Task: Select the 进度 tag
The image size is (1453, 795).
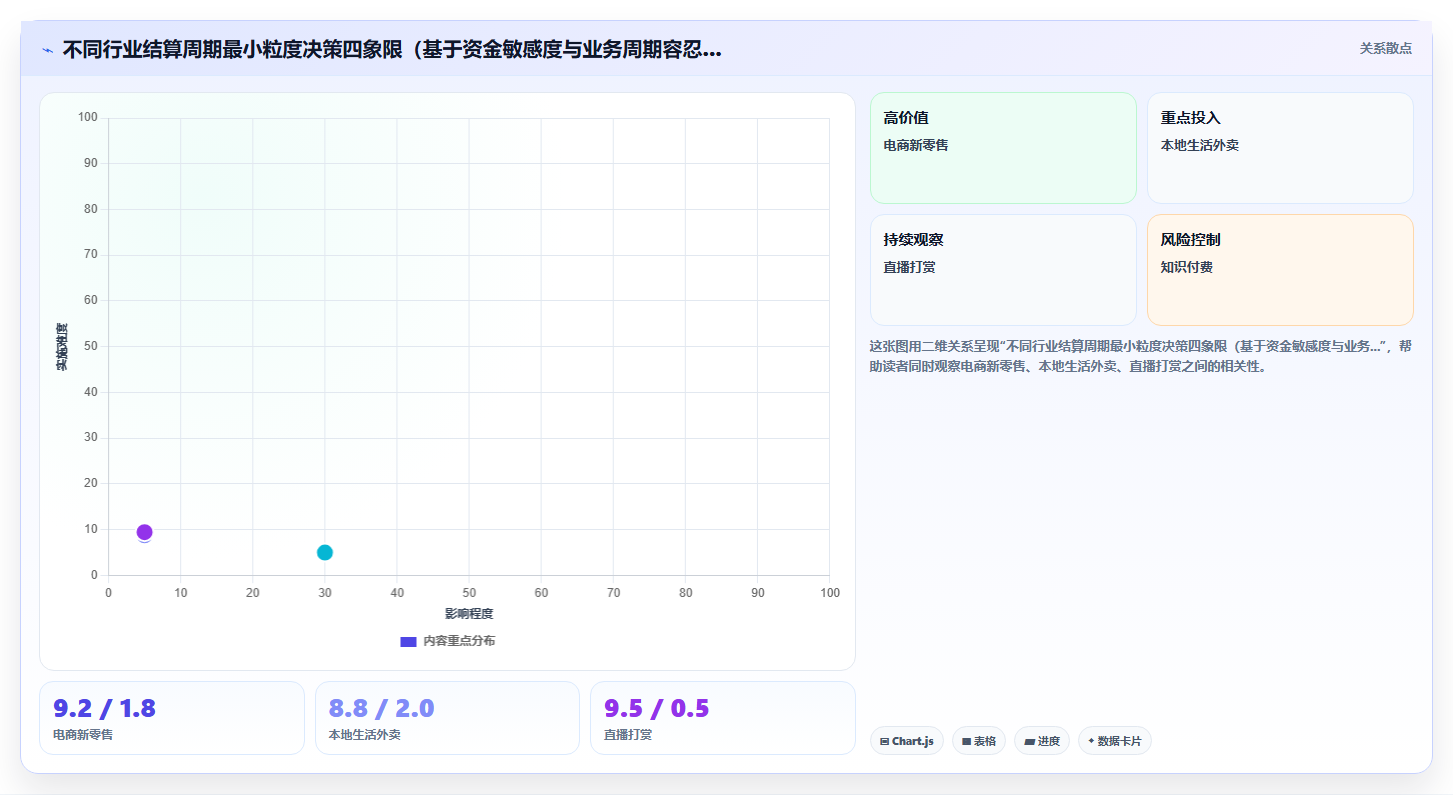Action: coord(1042,741)
